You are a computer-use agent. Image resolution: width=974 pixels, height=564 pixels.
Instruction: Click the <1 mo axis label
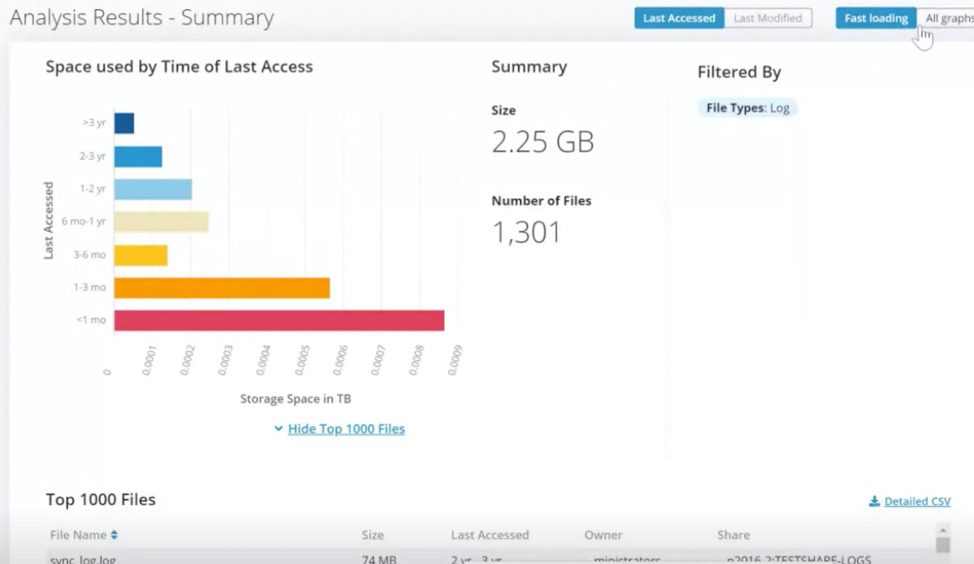coord(91,320)
